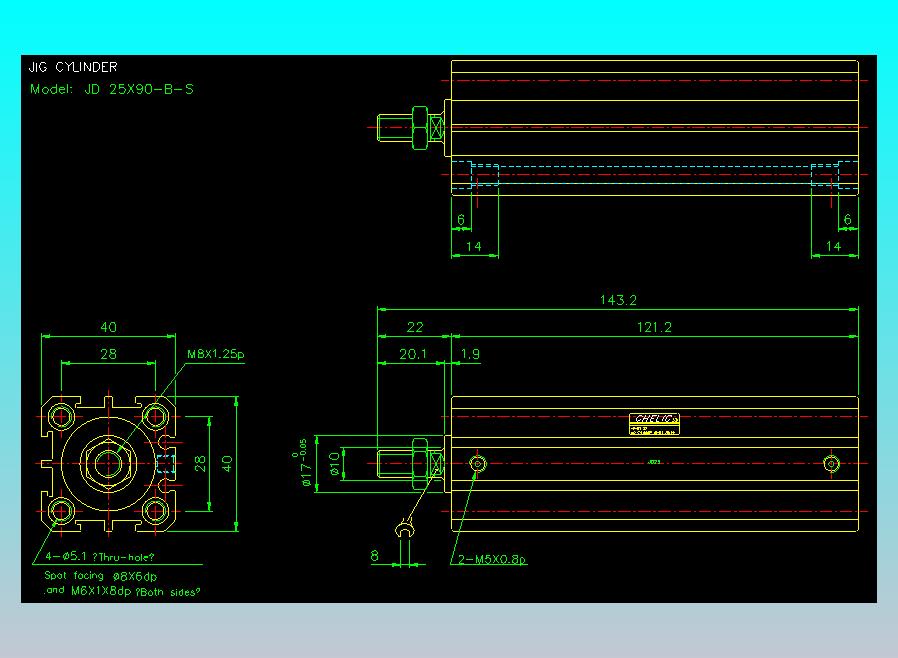The width and height of the screenshot is (898, 658).
Task: Select the M8X1.25p thread callout
Action: point(215,354)
